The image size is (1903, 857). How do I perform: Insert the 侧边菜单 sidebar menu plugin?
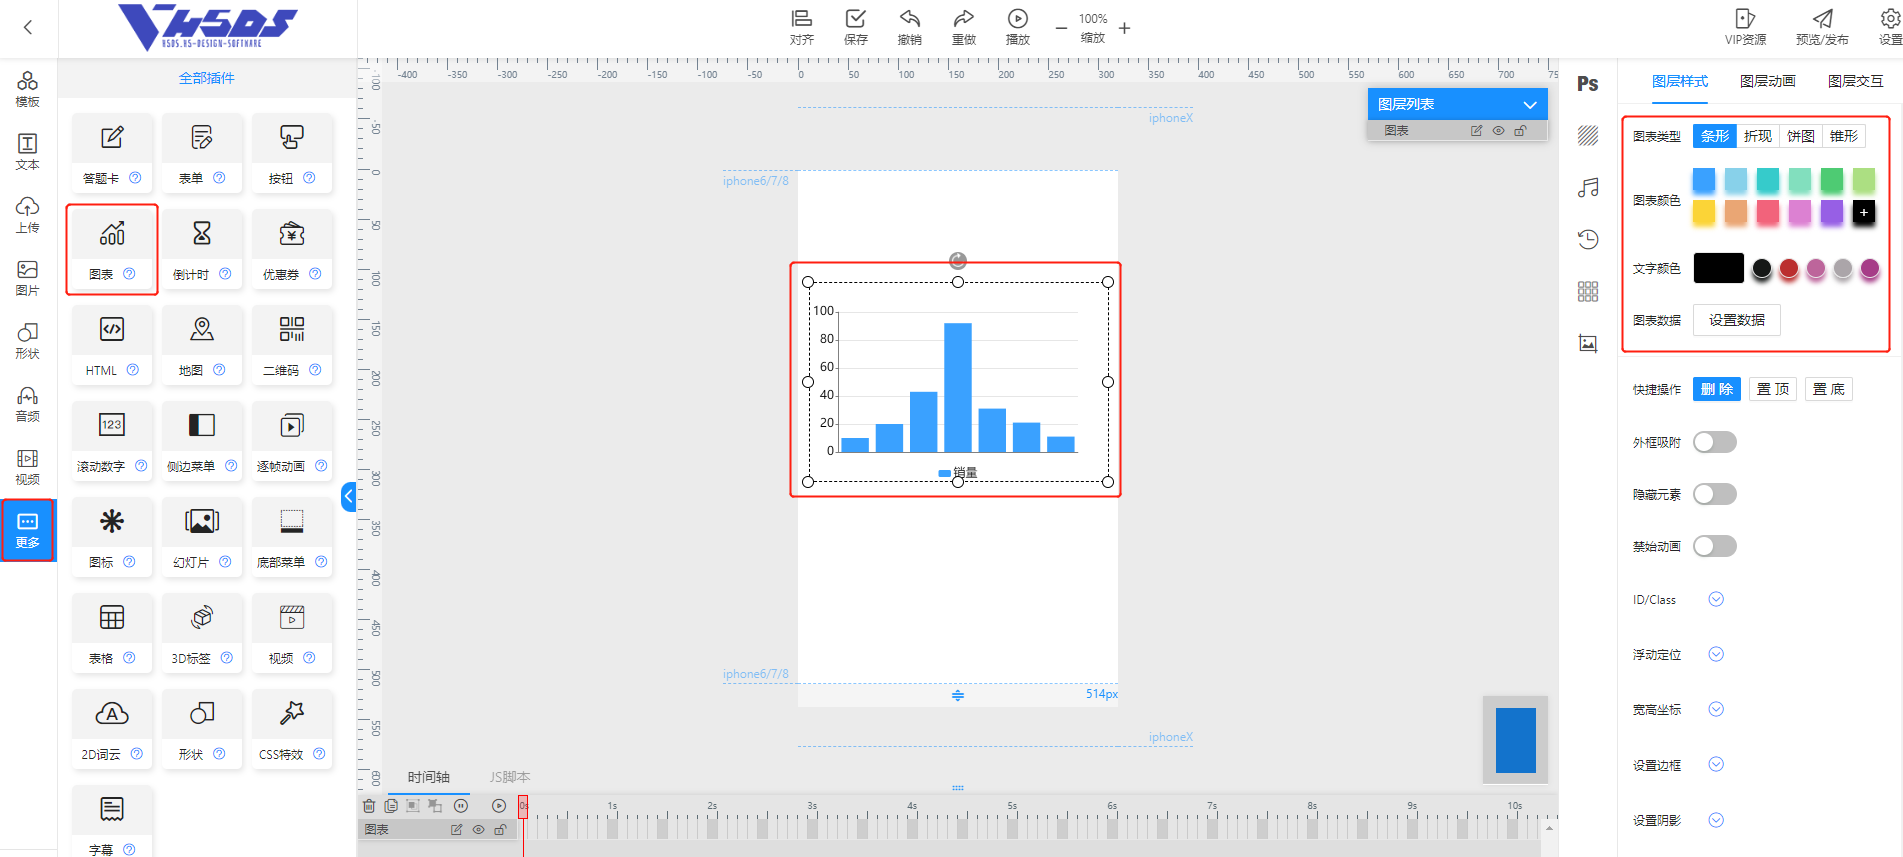[202, 441]
